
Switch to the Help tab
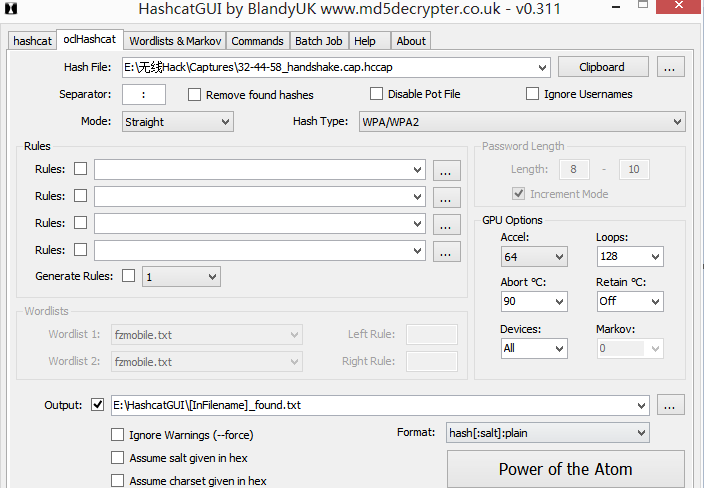point(370,41)
